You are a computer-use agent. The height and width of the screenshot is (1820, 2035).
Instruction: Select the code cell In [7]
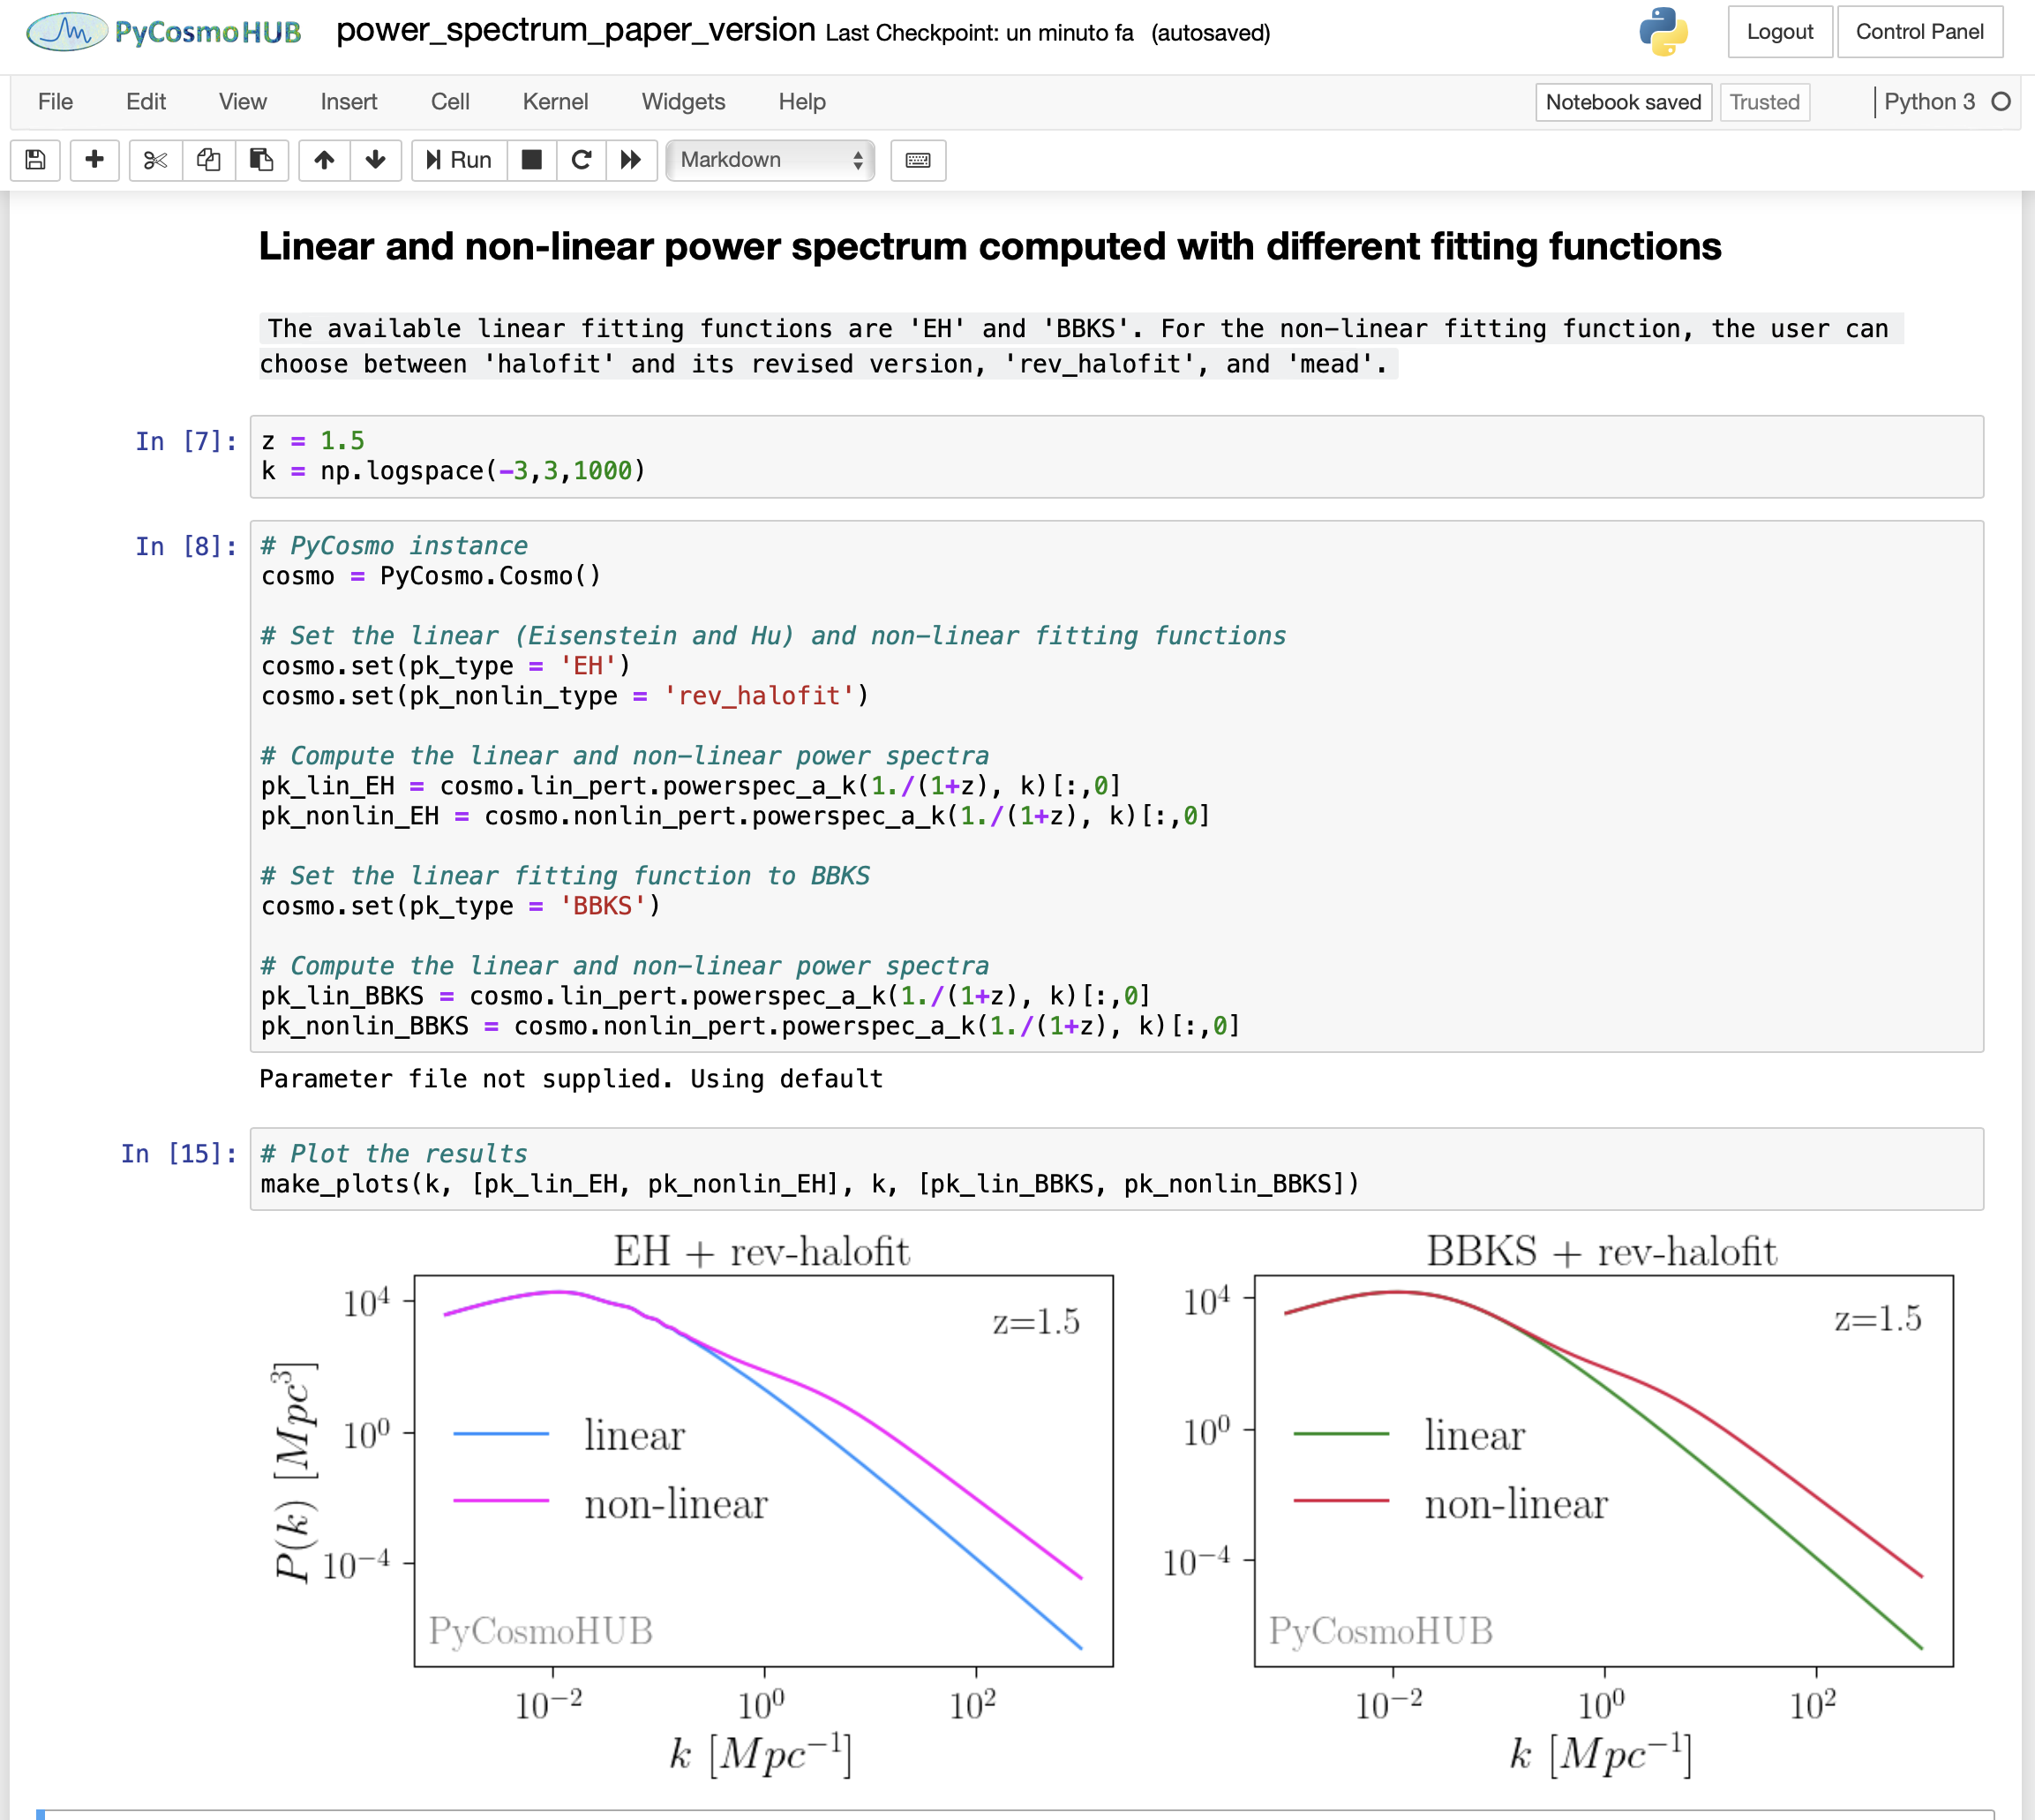tap(1116, 457)
